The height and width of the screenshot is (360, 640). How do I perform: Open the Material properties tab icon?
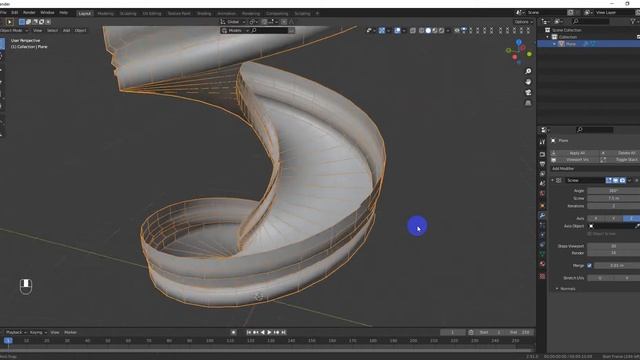542,264
